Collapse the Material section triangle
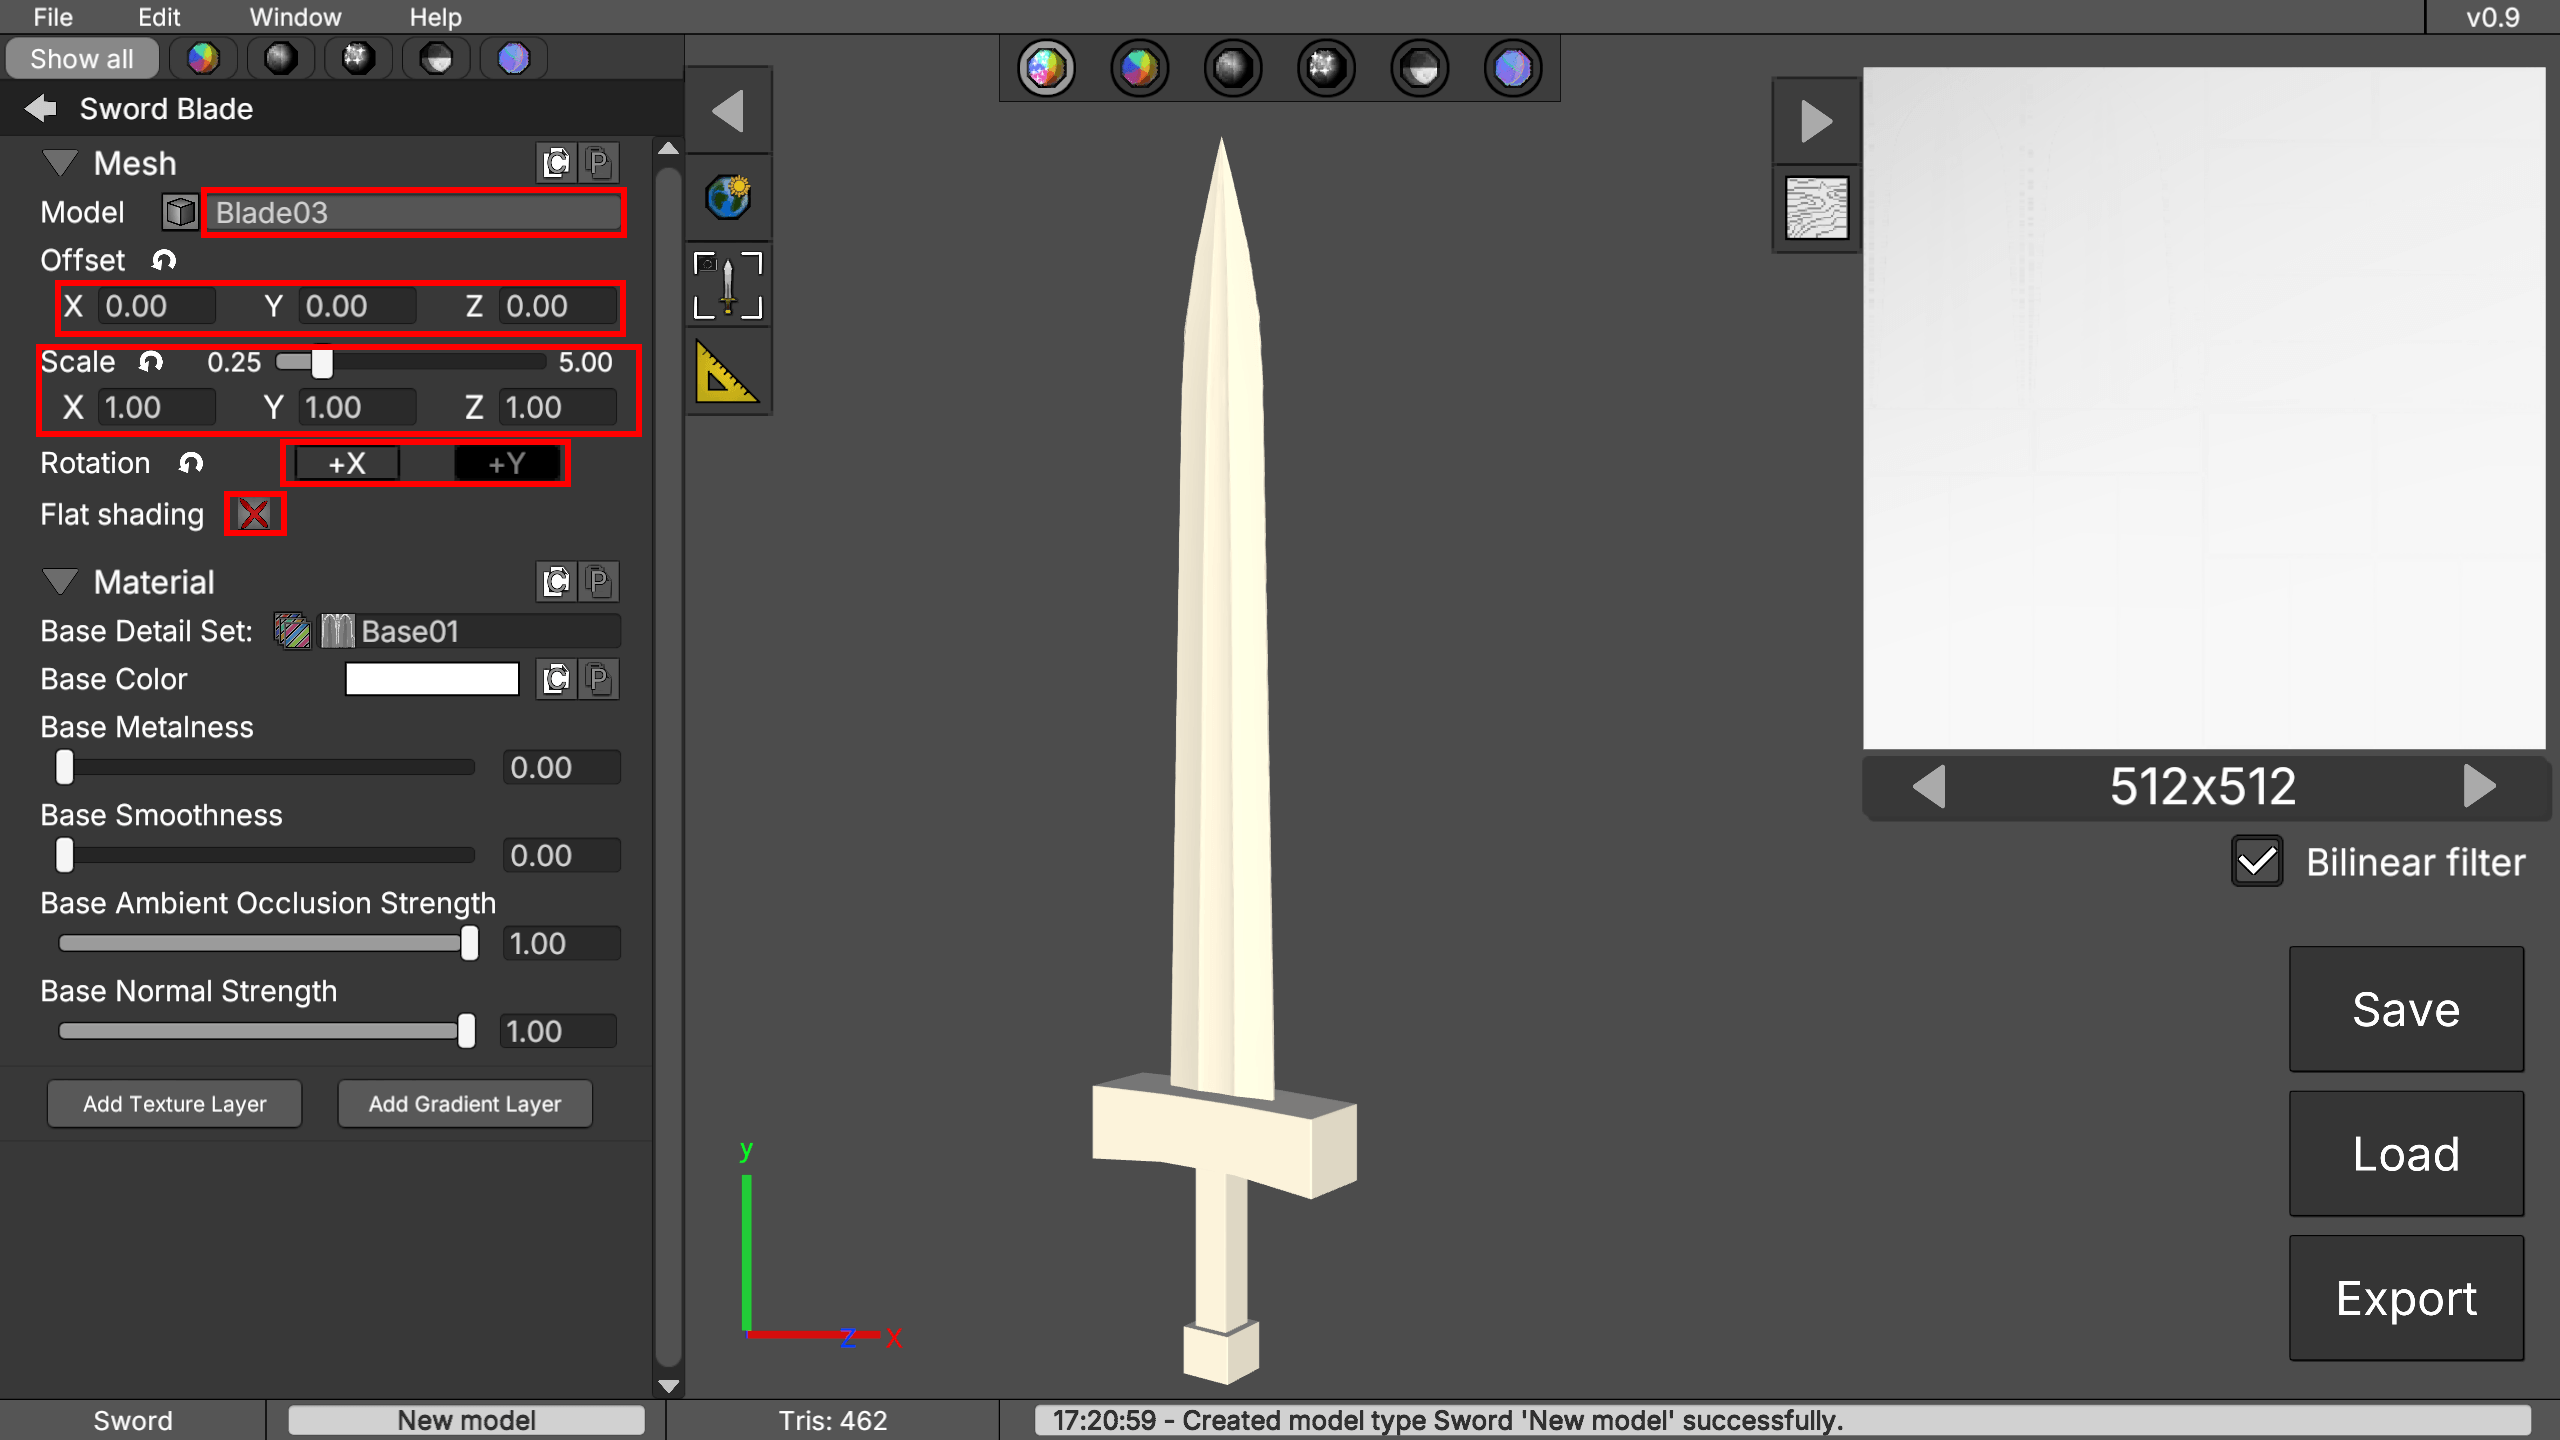The width and height of the screenshot is (2560, 1440). coord(60,582)
